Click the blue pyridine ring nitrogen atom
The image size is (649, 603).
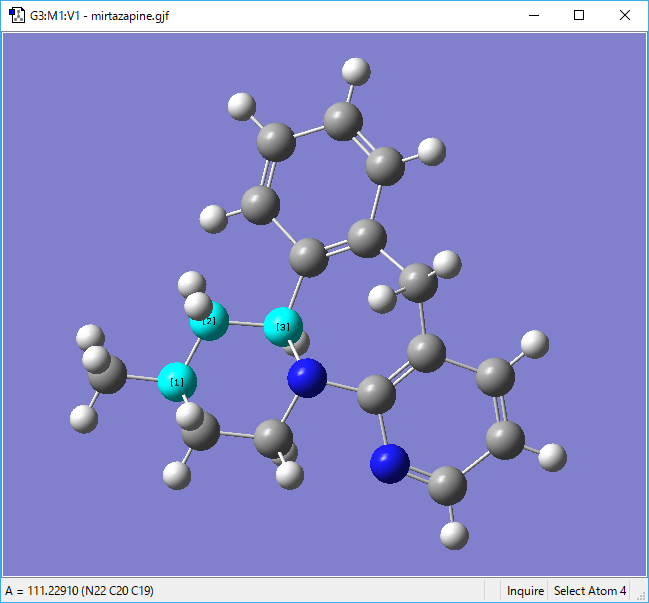(390, 464)
